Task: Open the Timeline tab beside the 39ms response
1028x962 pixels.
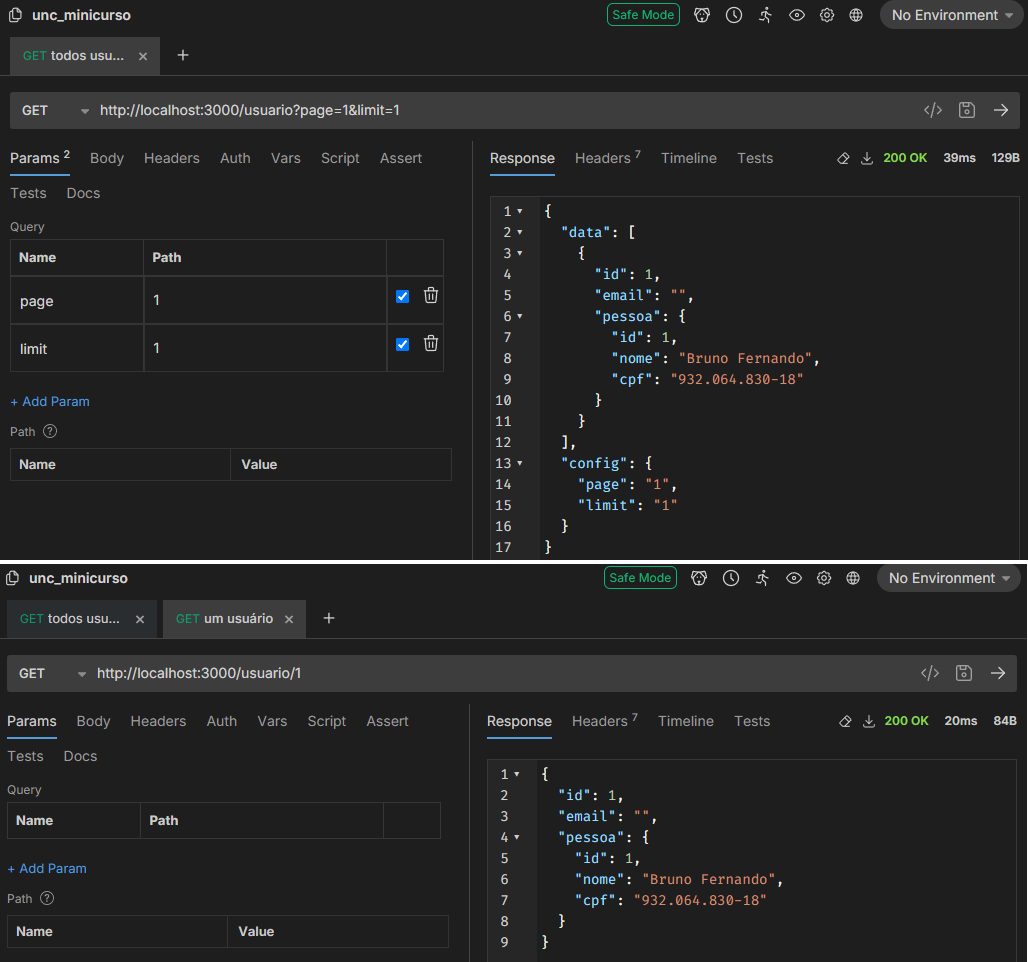Action: [688, 158]
